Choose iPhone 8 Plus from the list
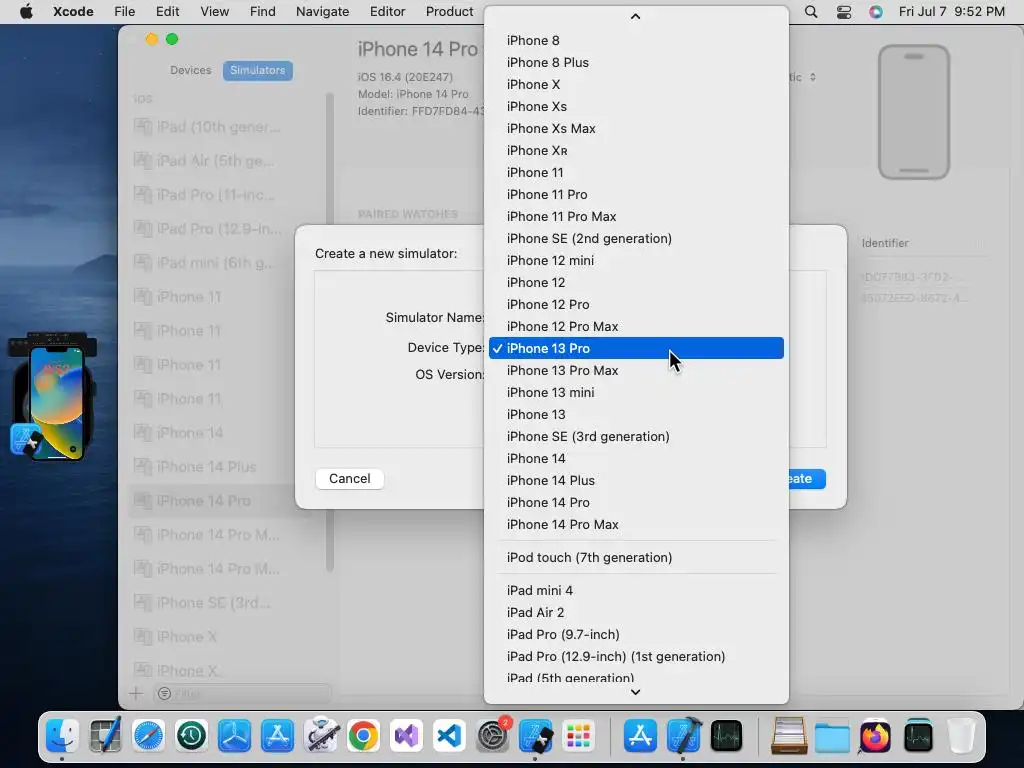Image resolution: width=1024 pixels, height=768 pixels. click(x=636, y=63)
